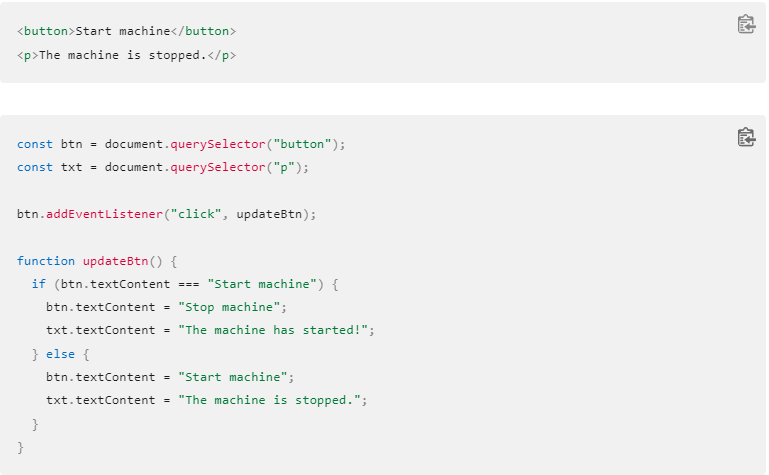Click the strict equality === operator
769x475 pixels.
click(x=189, y=284)
